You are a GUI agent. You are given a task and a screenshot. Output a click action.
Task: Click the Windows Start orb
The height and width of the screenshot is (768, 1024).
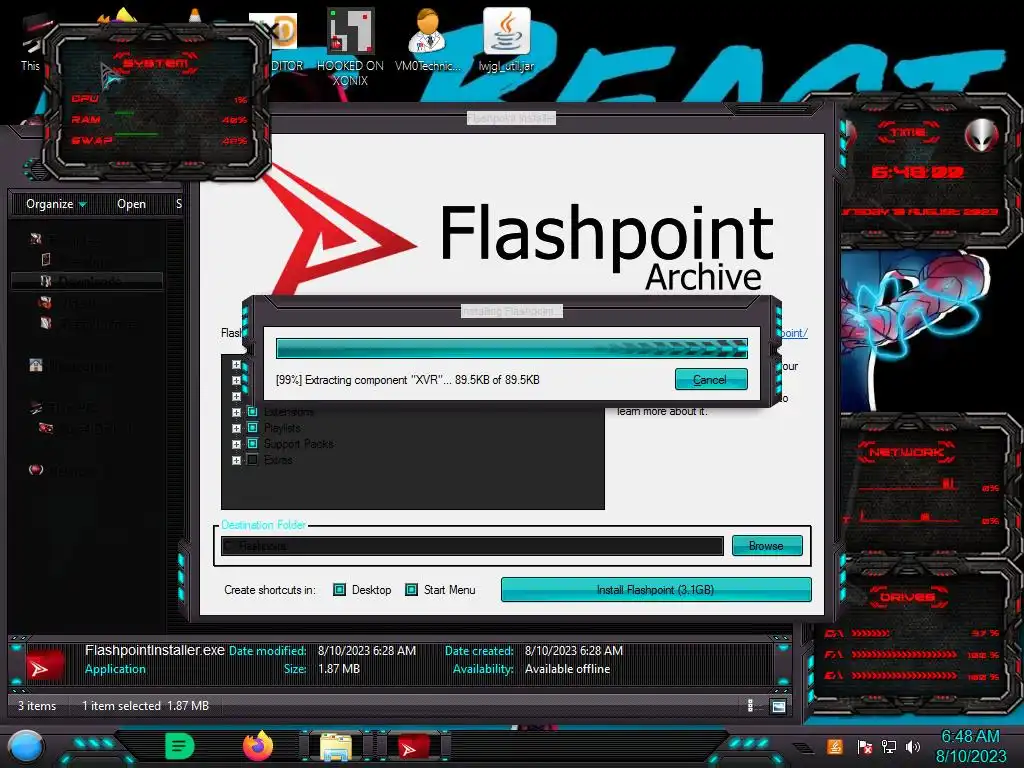[x=25, y=746]
